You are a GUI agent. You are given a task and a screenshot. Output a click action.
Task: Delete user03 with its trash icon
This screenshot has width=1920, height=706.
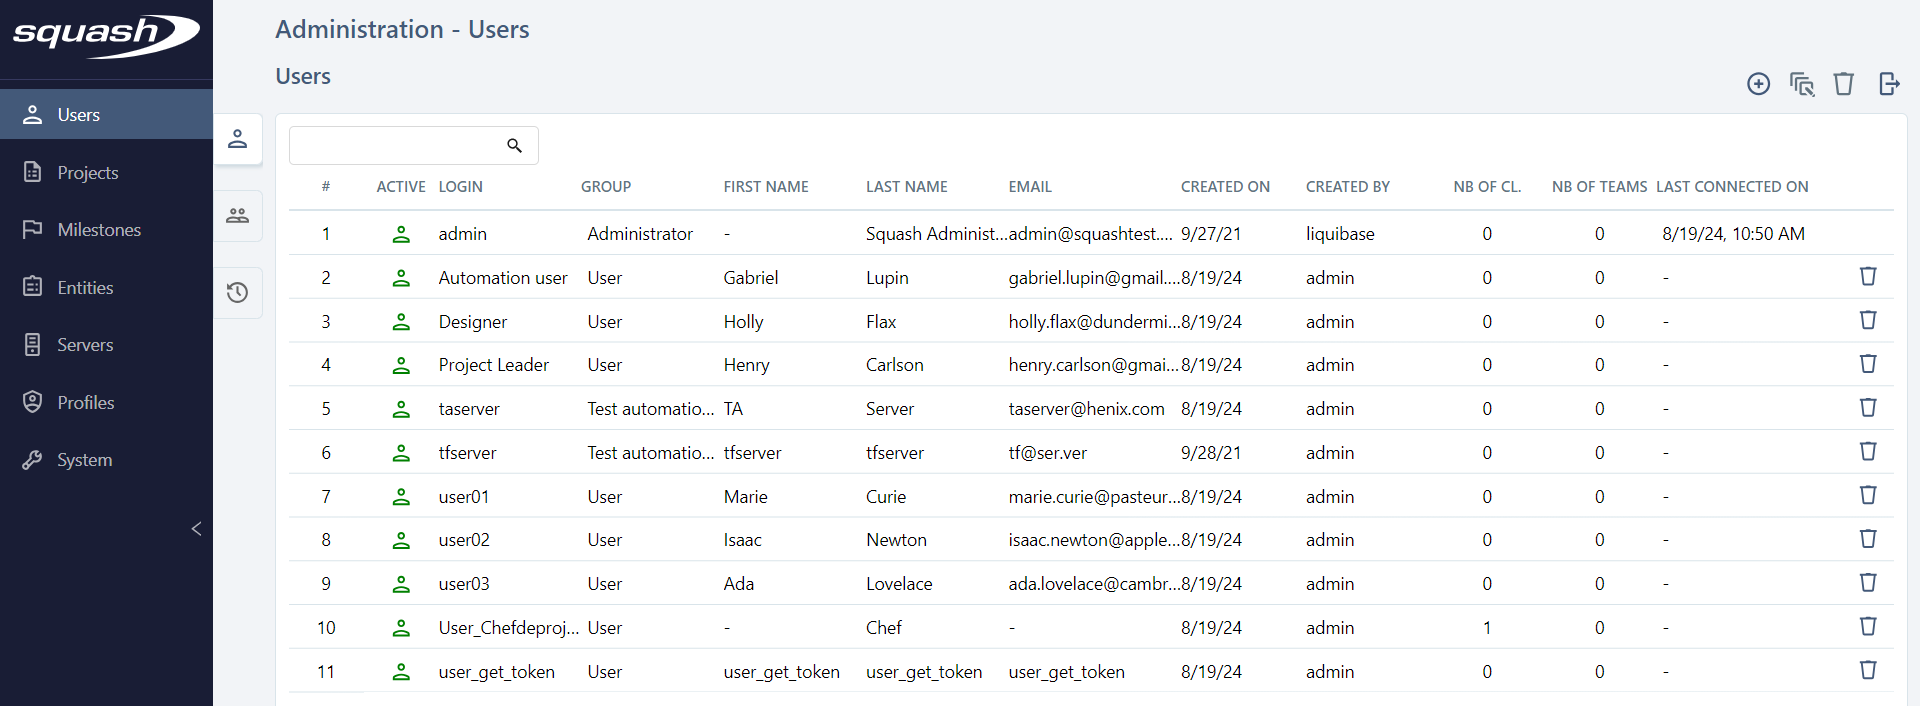point(1867,583)
